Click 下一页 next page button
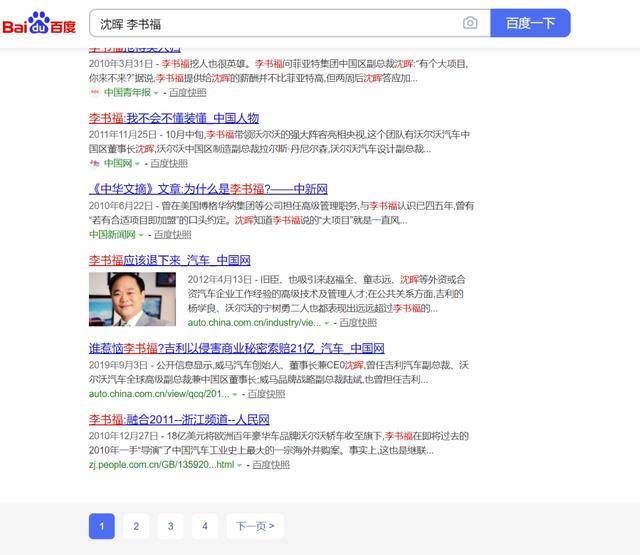The image size is (640, 555). click(x=255, y=526)
